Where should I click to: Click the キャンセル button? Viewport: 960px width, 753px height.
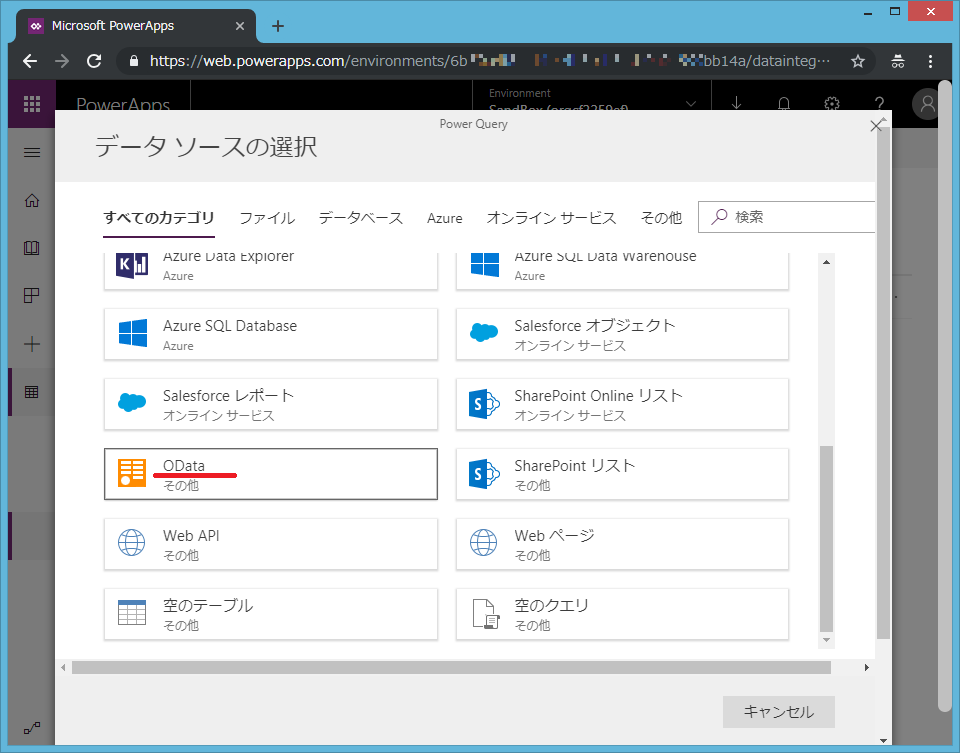point(779,712)
